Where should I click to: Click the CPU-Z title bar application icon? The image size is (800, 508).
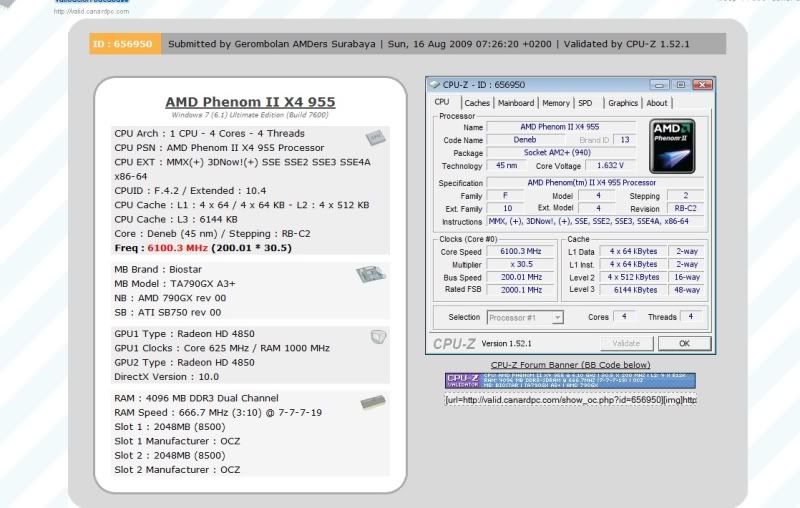(434, 85)
